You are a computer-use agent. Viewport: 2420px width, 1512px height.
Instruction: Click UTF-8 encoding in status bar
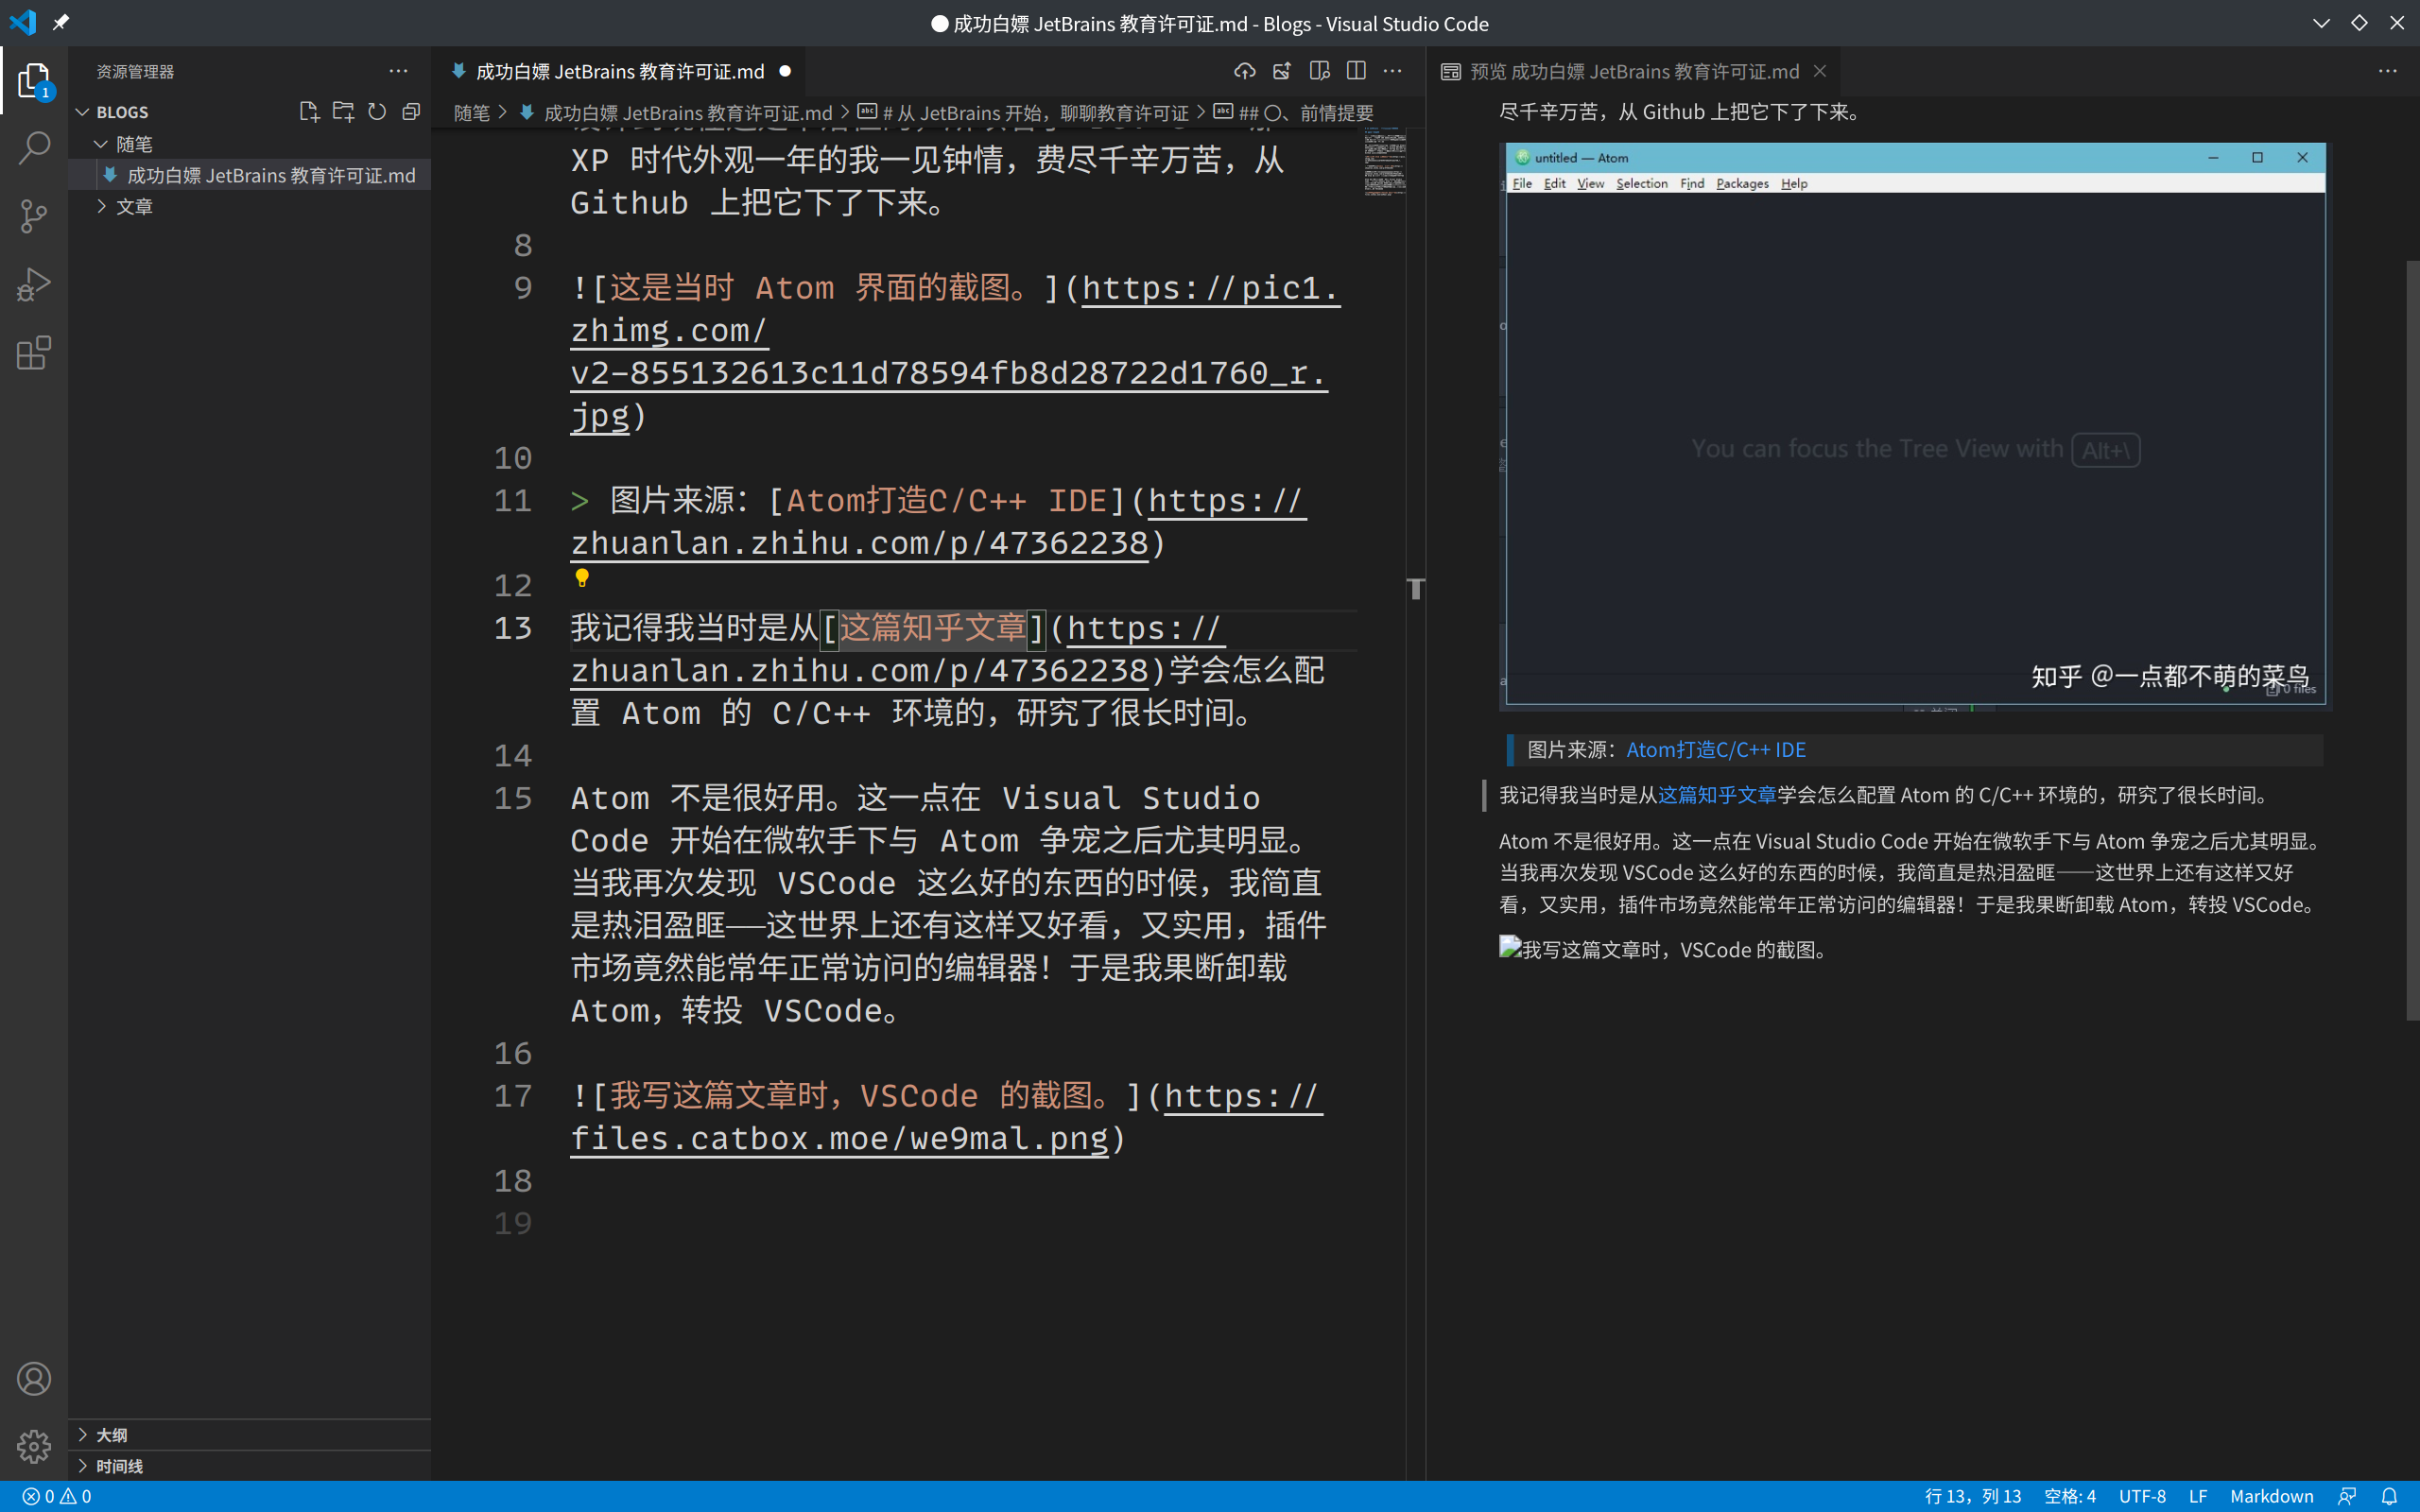(2147, 1495)
